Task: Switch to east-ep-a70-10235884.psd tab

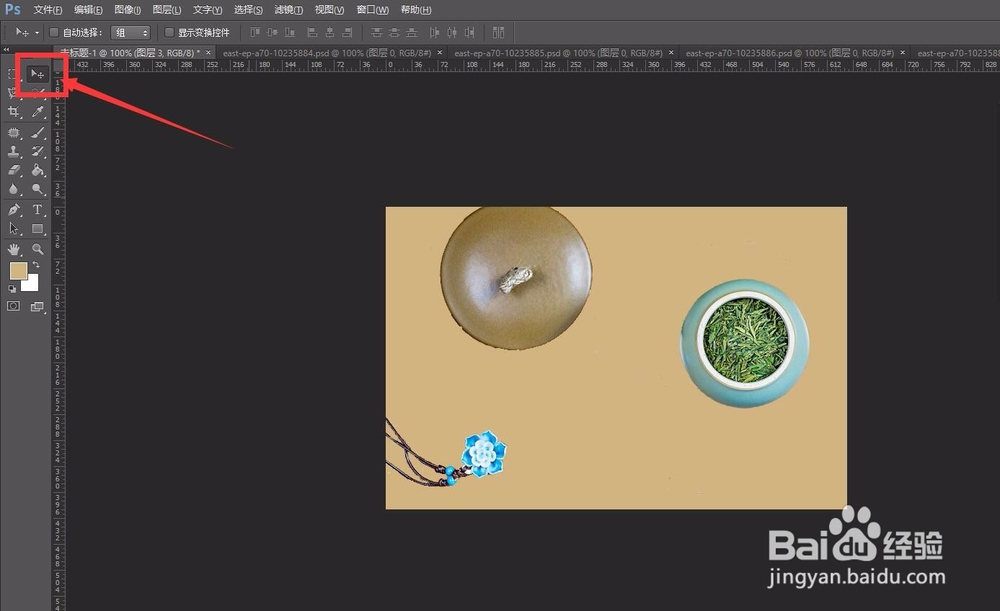Action: point(327,53)
